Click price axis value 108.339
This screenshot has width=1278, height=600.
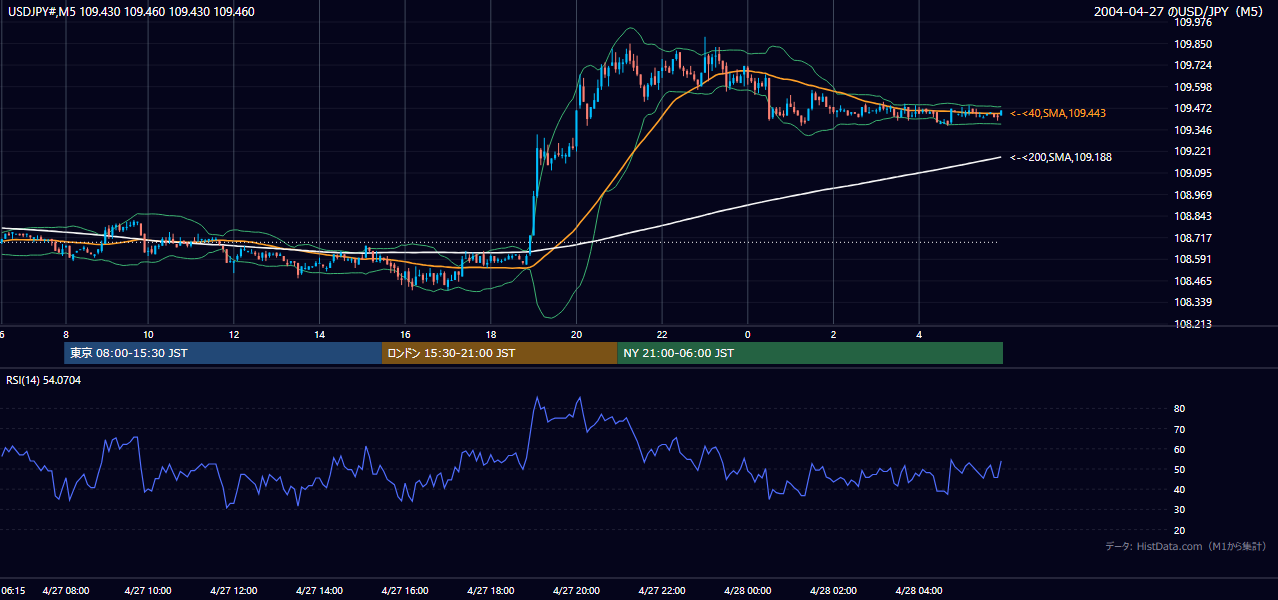click(x=1193, y=302)
